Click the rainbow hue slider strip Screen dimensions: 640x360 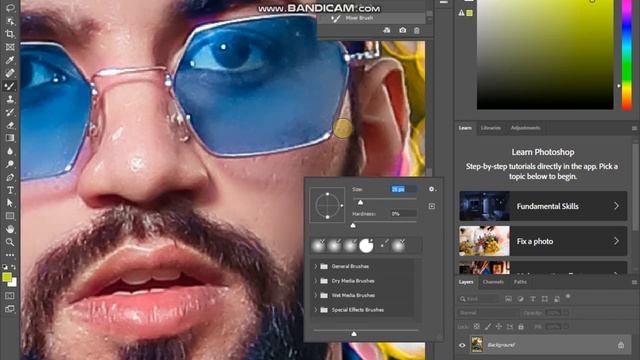pos(627,55)
